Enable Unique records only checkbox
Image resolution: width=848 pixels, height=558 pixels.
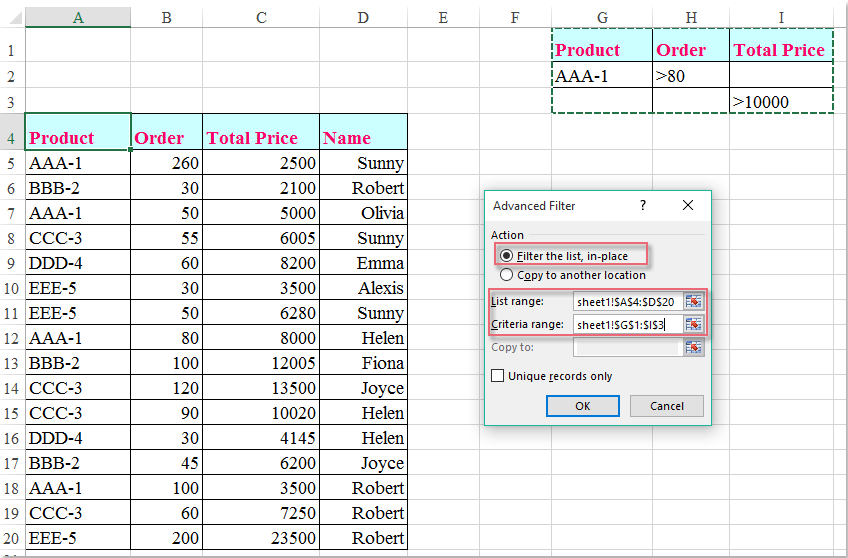pyautogui.click(x=498, y=376)
